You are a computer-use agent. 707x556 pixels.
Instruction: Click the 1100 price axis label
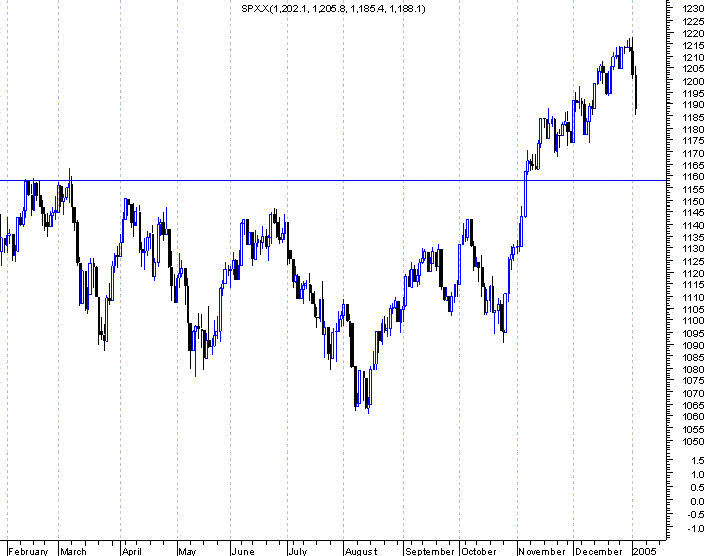pos(693,321)
